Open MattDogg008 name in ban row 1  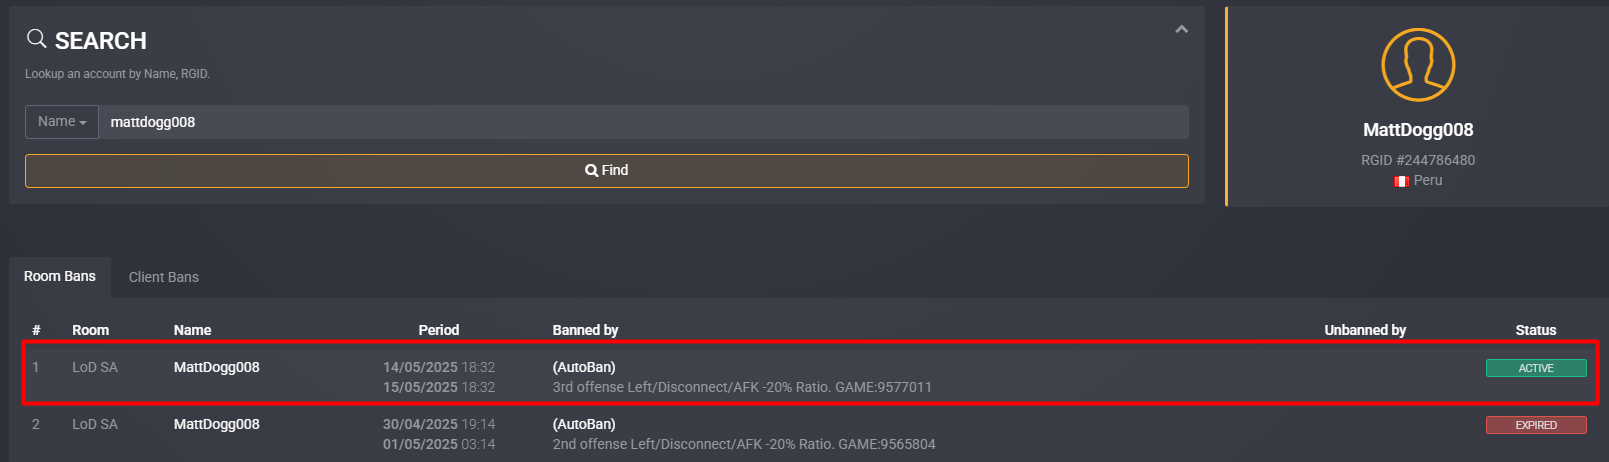217,367
